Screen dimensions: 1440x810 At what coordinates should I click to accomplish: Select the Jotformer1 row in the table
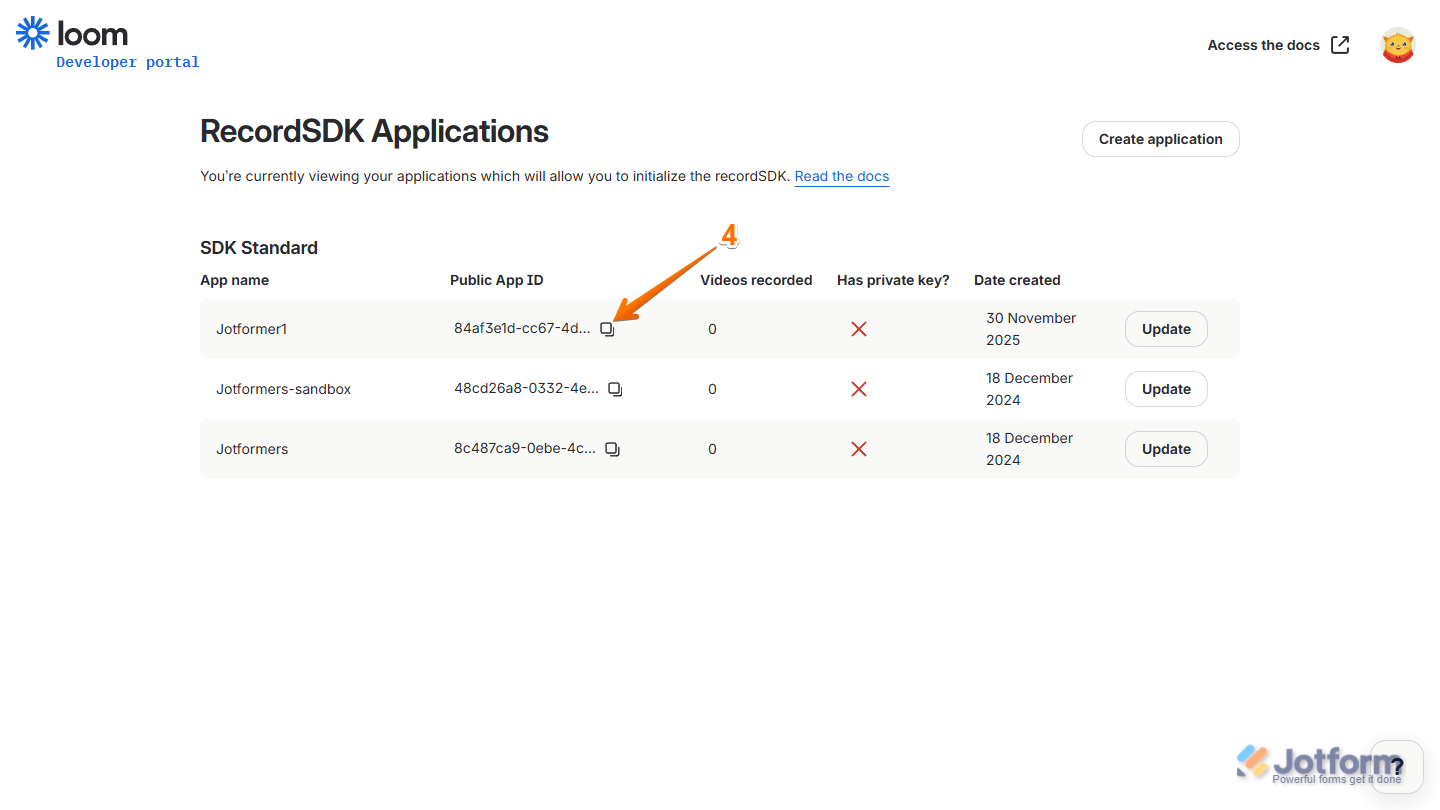point(320,328)
